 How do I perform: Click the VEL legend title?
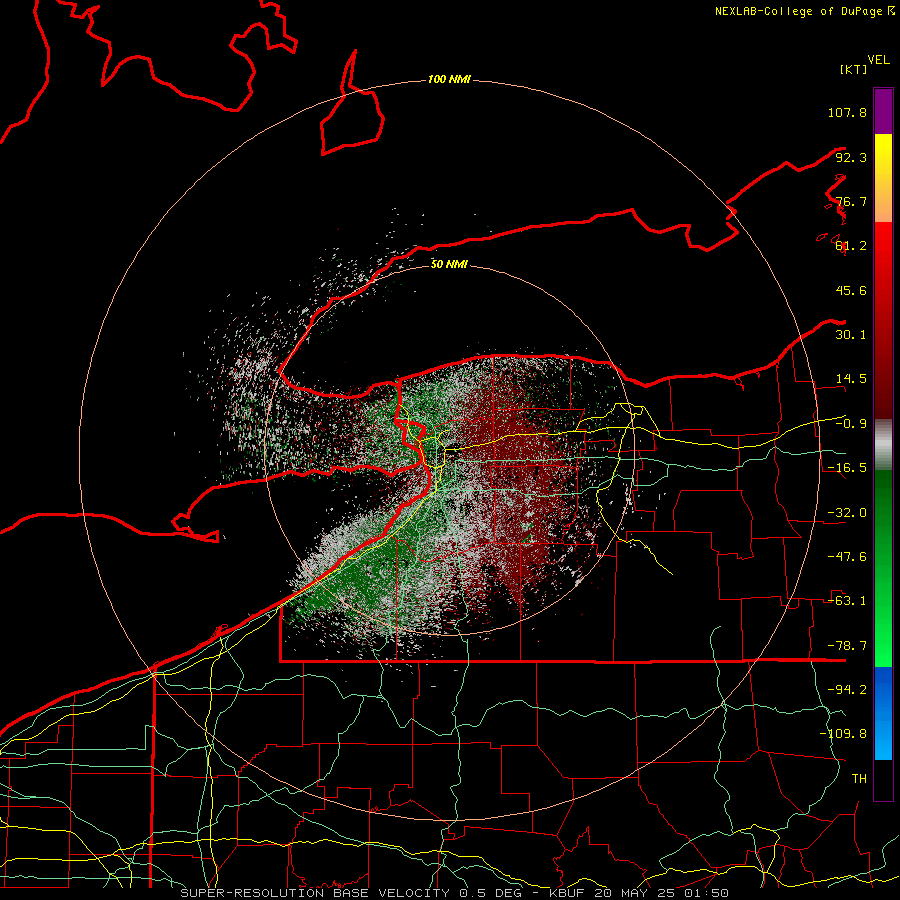(878, 60)
